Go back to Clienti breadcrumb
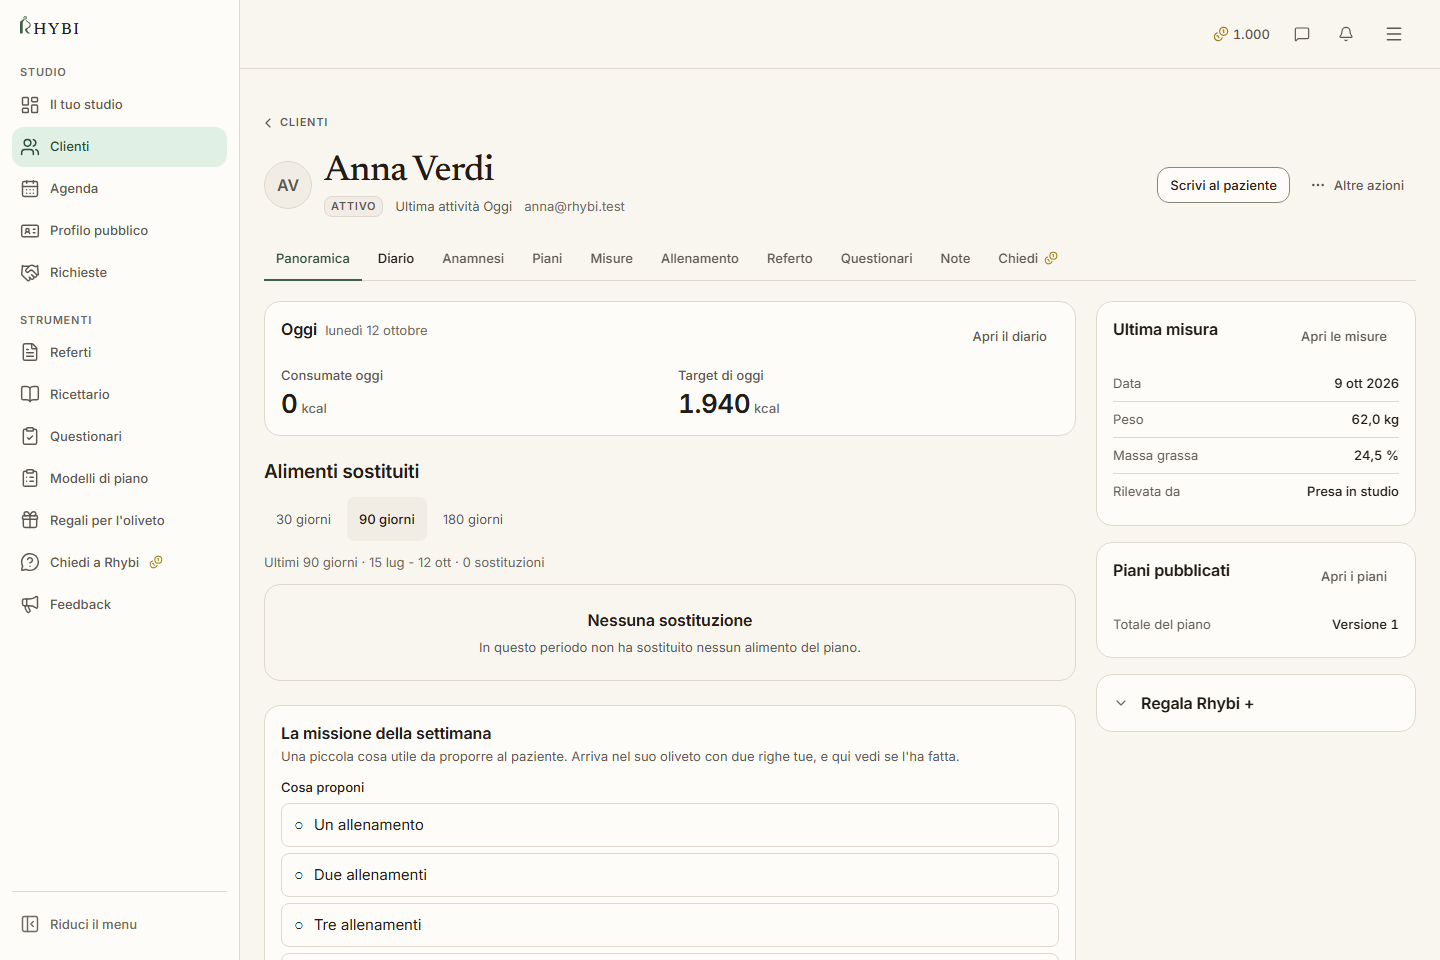This screenshot has height=960, width=1440. [296, 122]
